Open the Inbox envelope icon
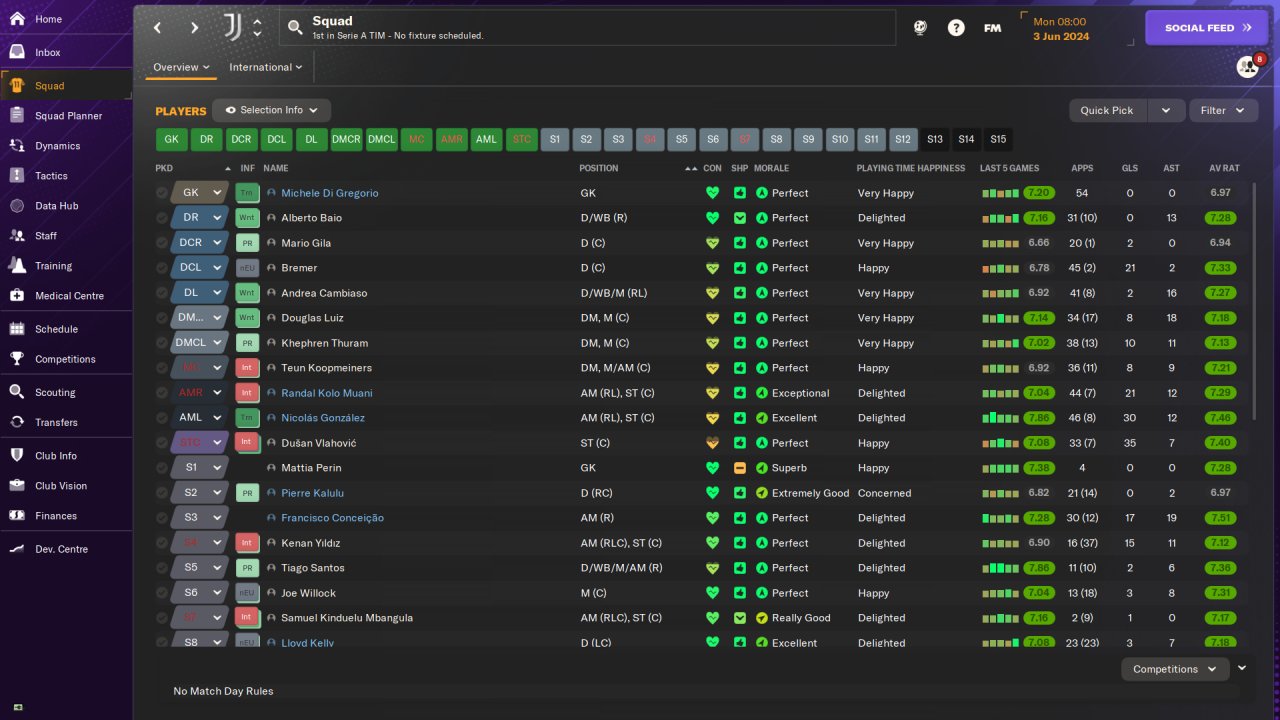Screen dimensions: 1280x720 pos(17,52)
